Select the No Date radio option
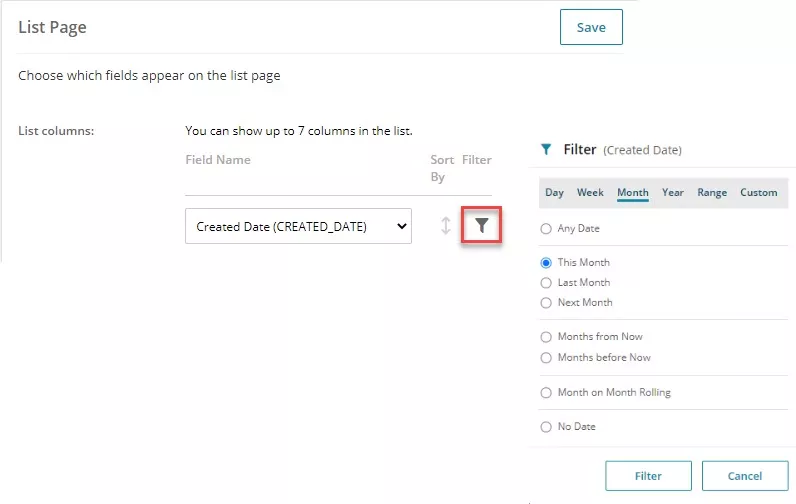 tap(546, 427)
